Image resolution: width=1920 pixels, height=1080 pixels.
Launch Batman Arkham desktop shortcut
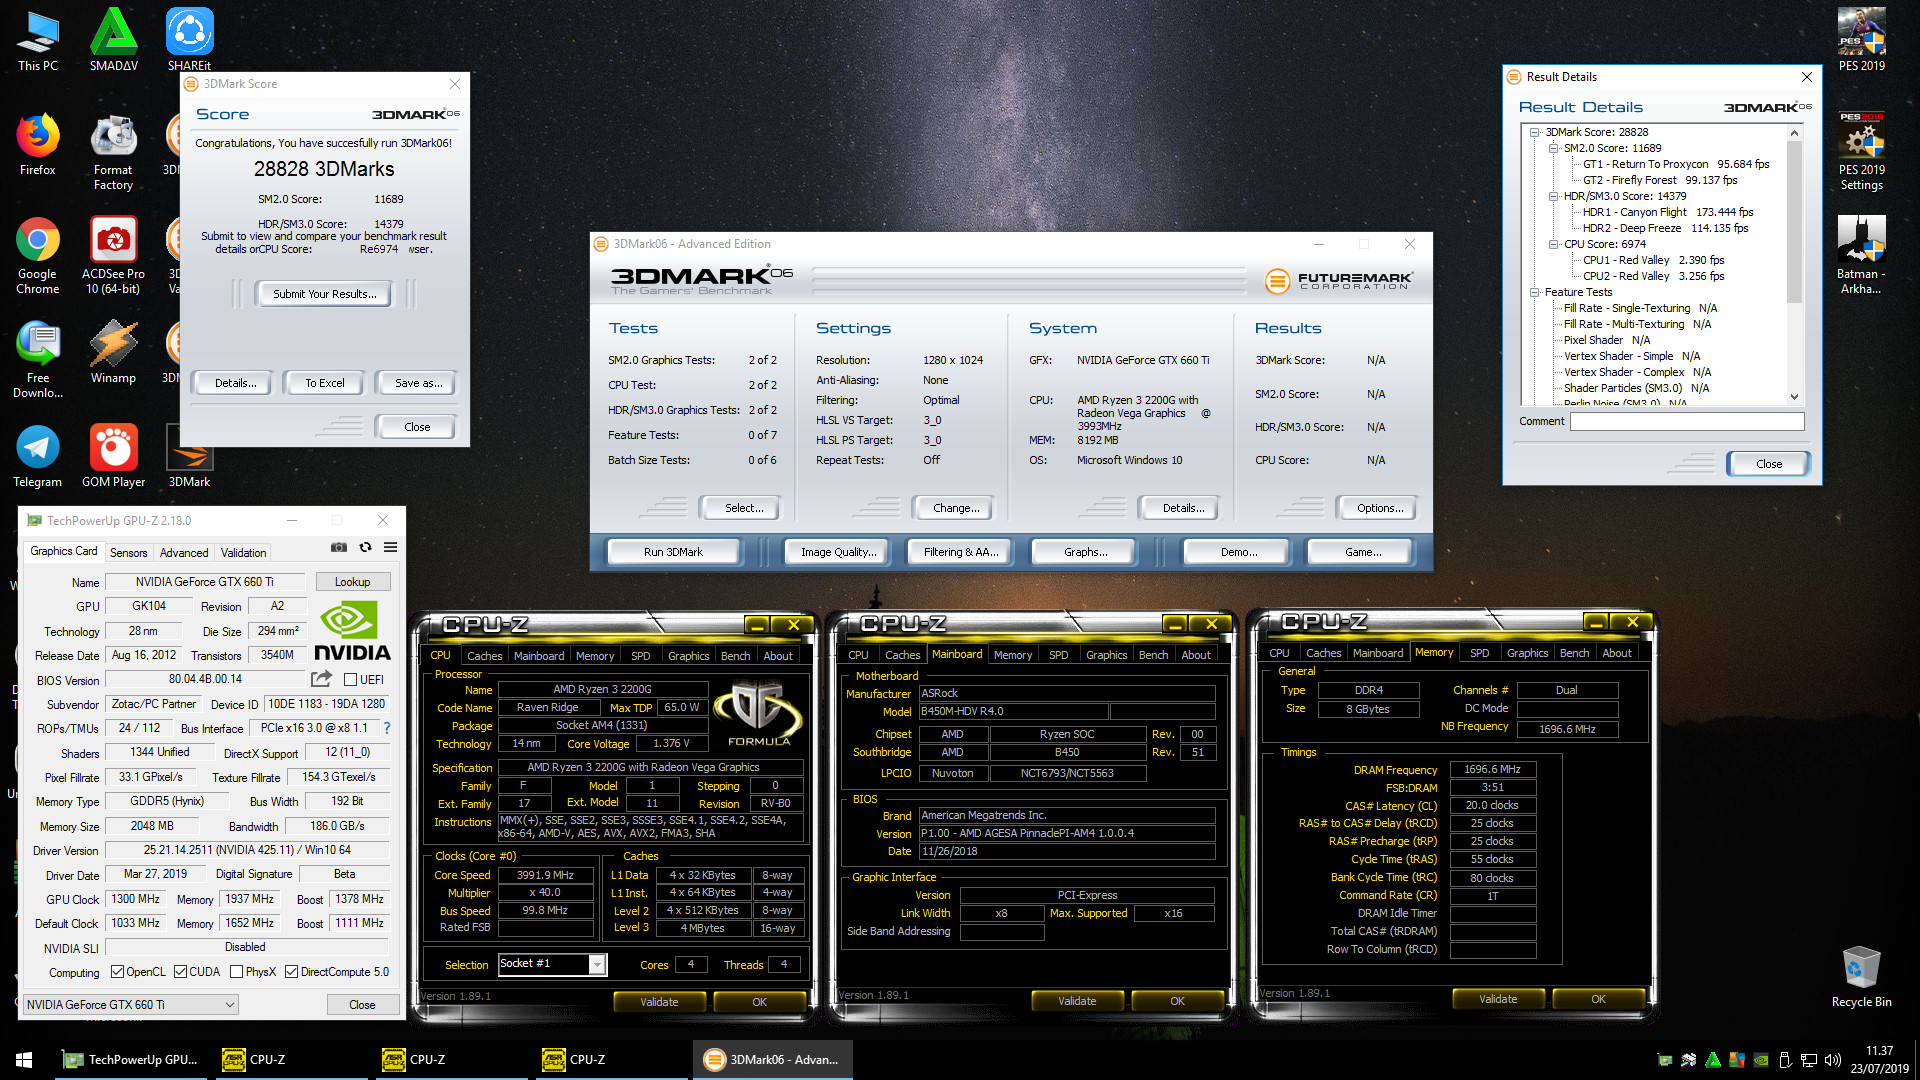click(1861, 255)
